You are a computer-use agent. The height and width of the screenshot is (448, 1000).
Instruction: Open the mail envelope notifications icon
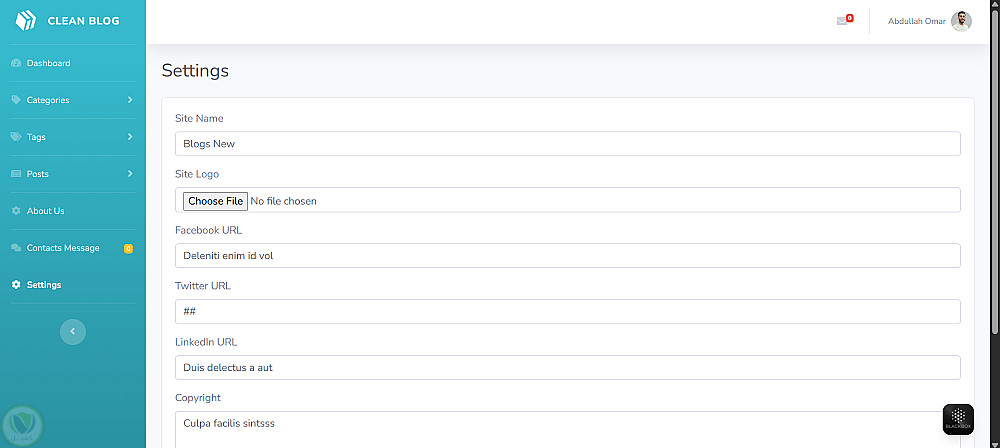[842, 21]
